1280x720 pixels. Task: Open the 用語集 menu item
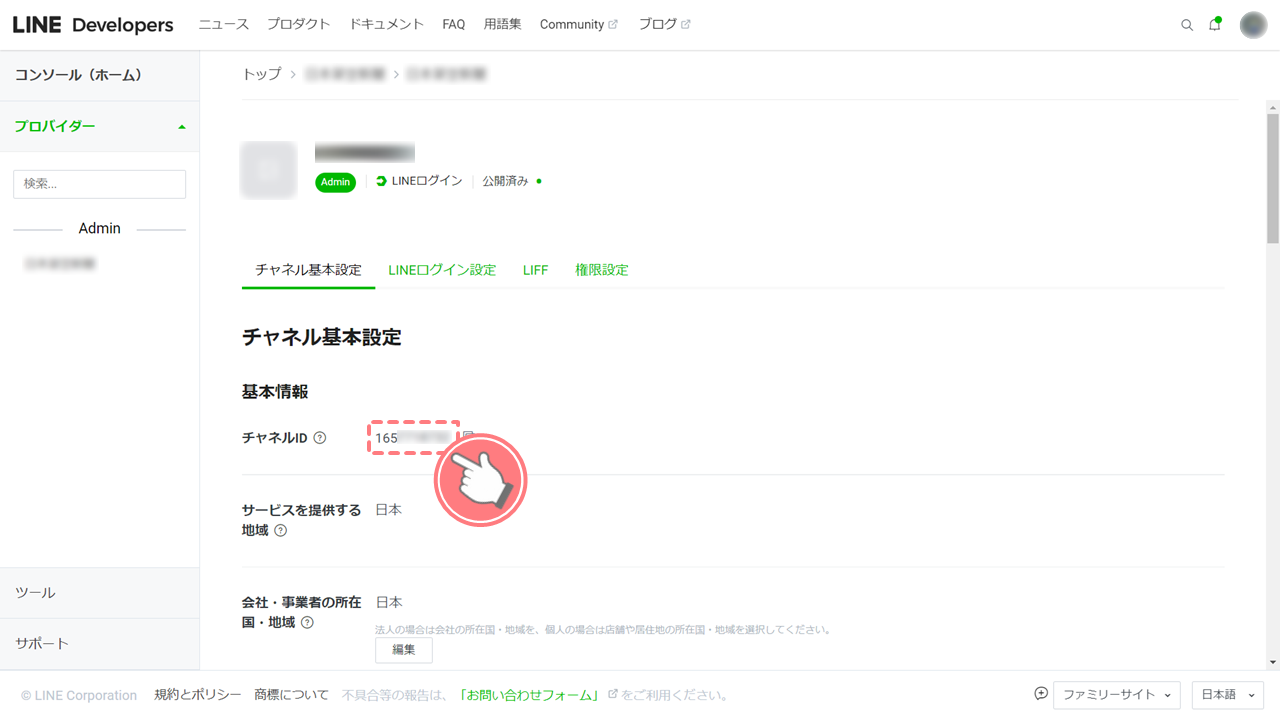coord(502,24)
